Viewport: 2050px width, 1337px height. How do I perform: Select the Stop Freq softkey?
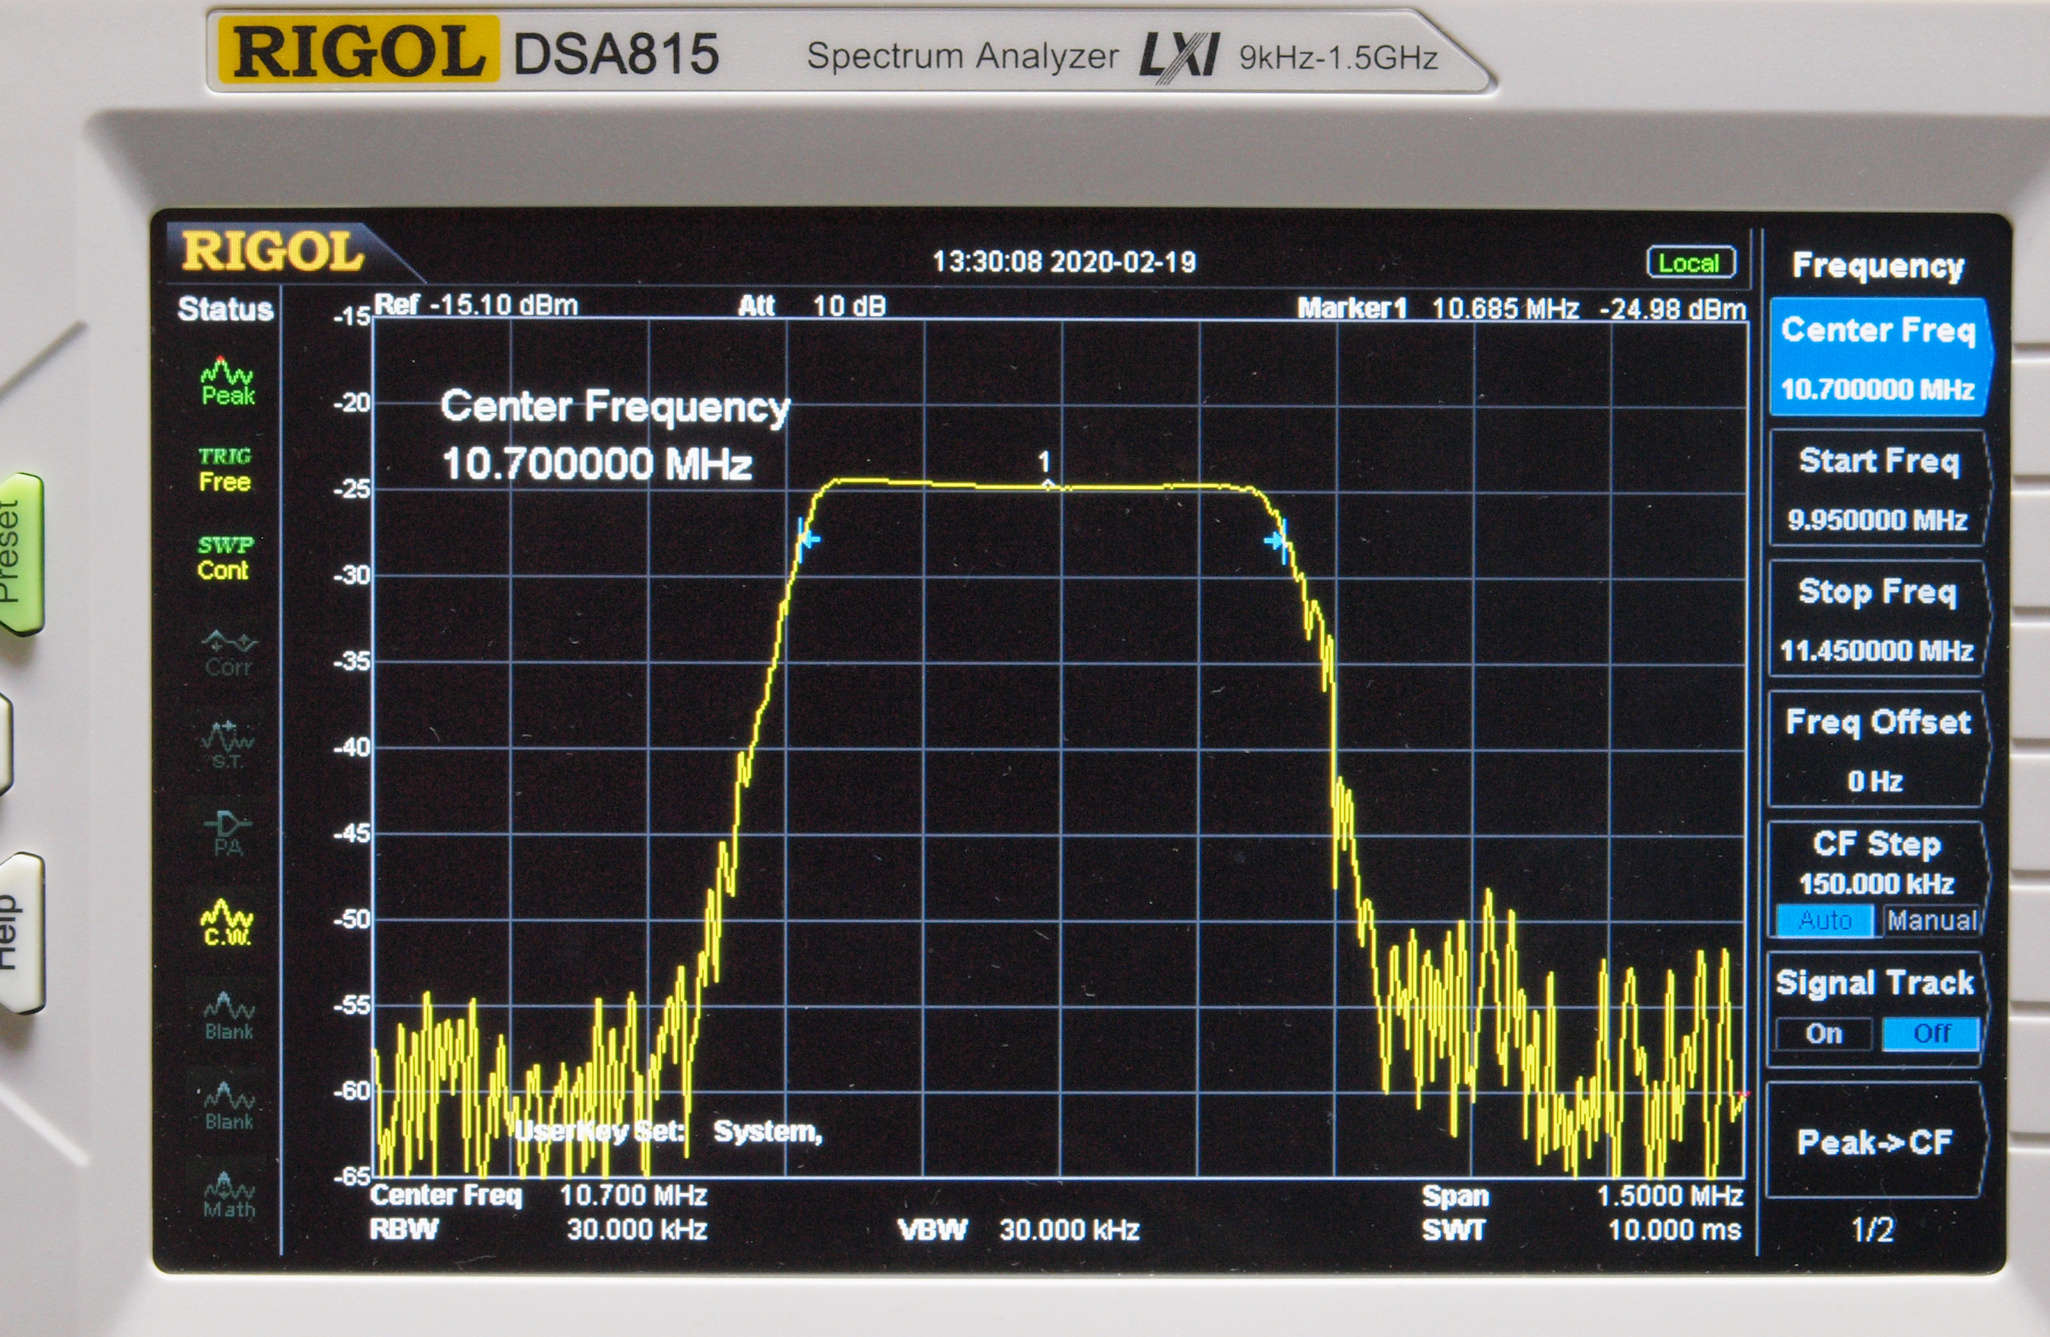[x=1877, y=620]
